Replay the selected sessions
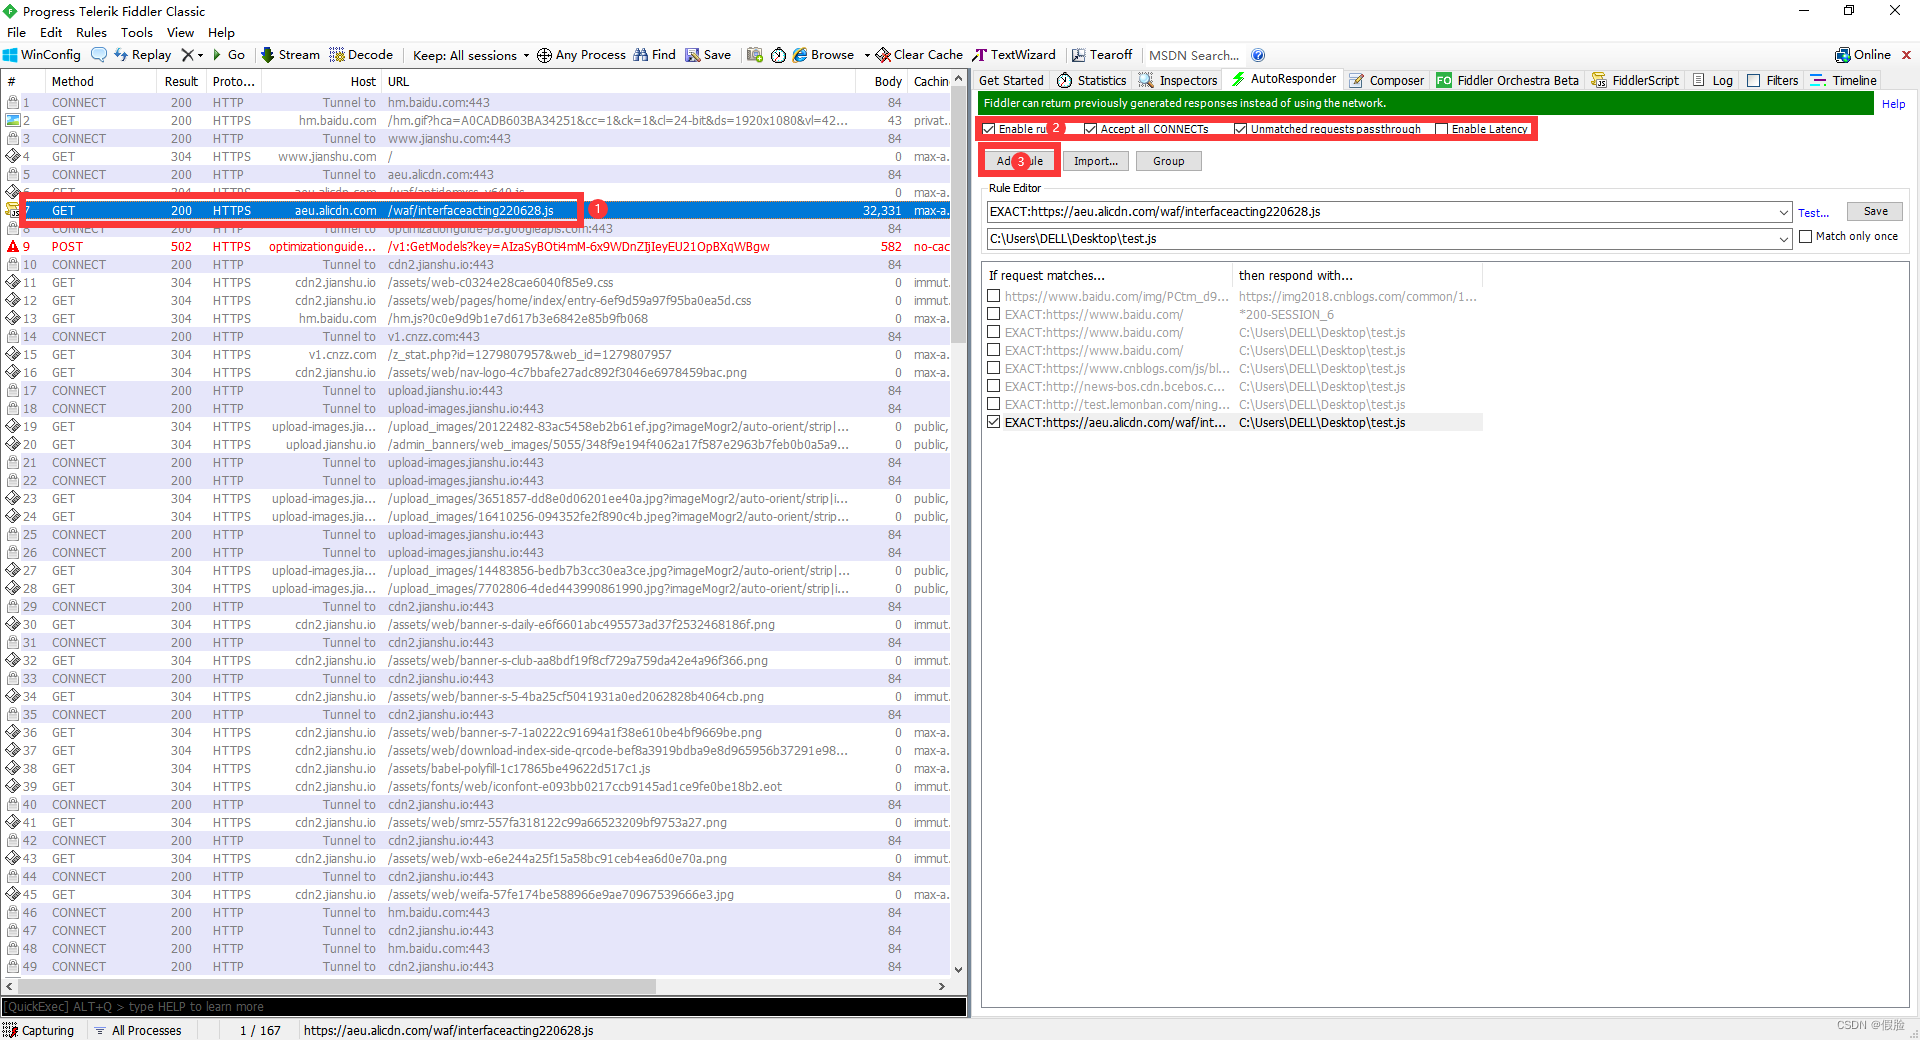Viewport: 1920px width, 1040px height. [142, 55]
